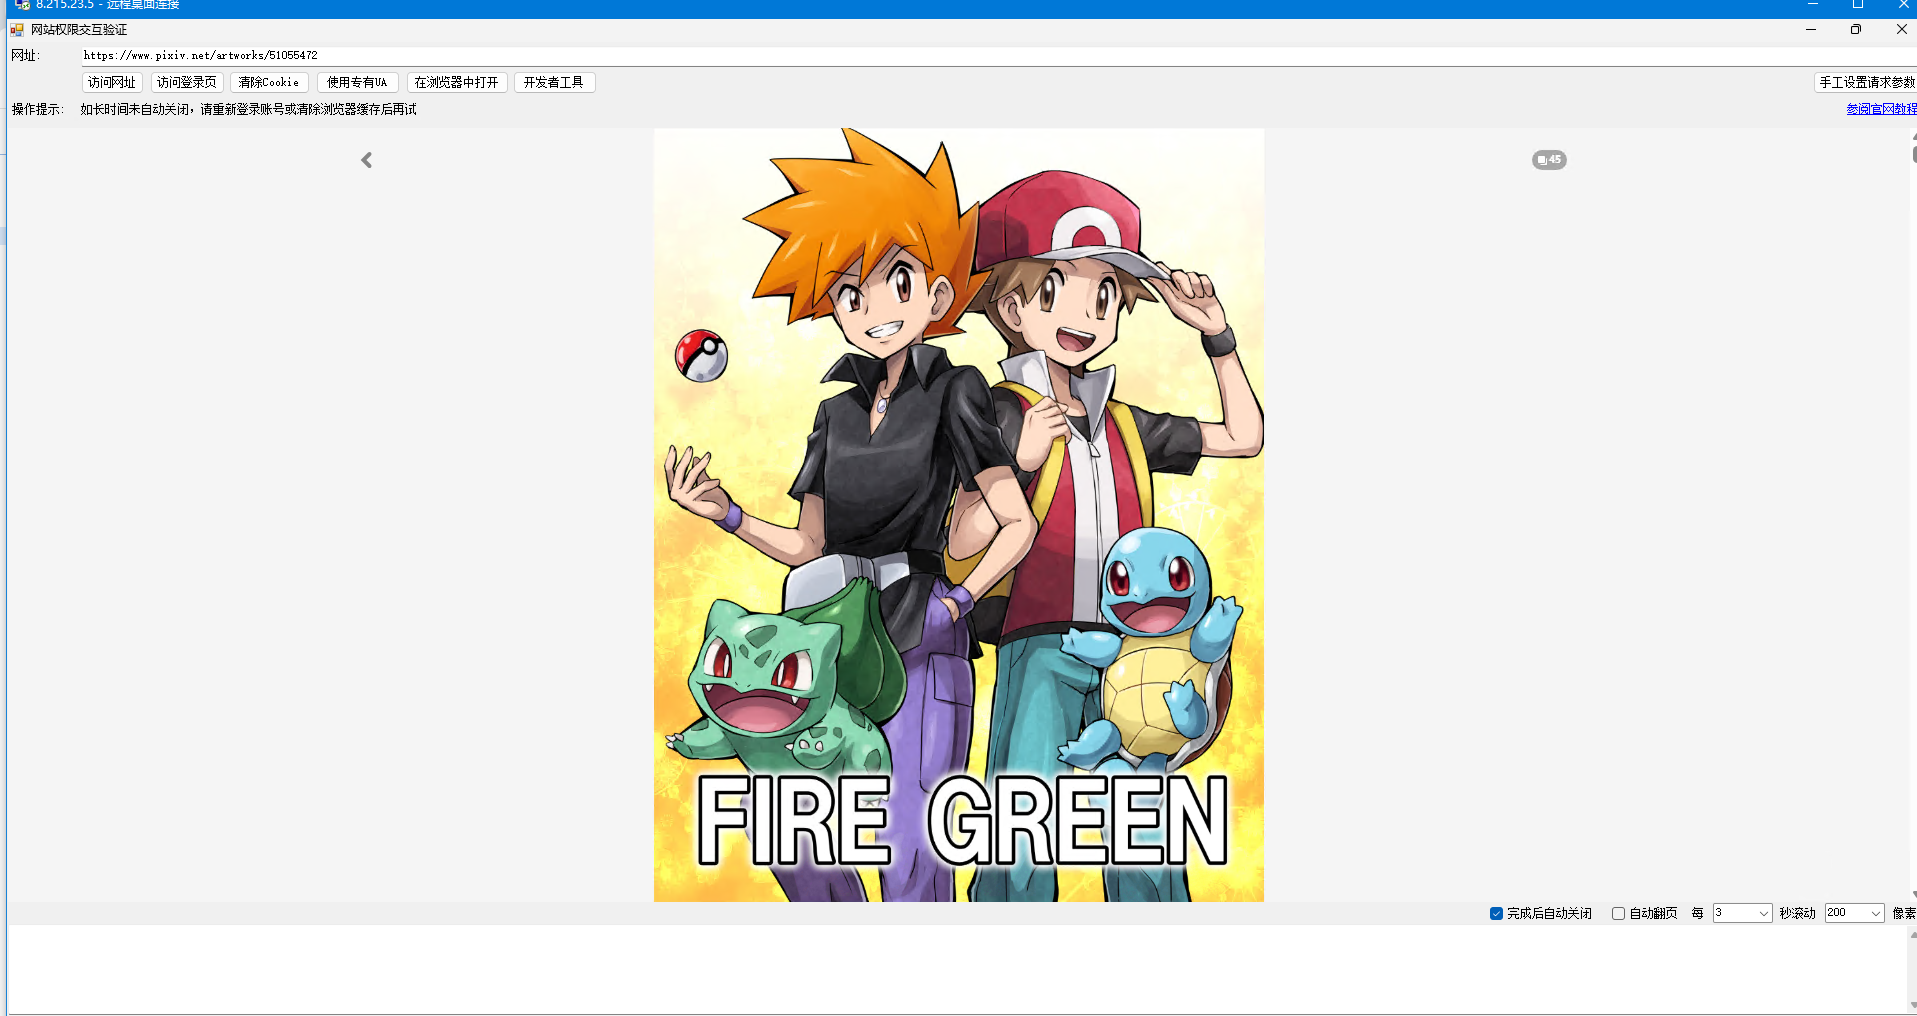Toggle the 完成后自动关闭 checkbox
The width and height of the screenshot is (1917, 1016).
click(x=1496, y=913)
